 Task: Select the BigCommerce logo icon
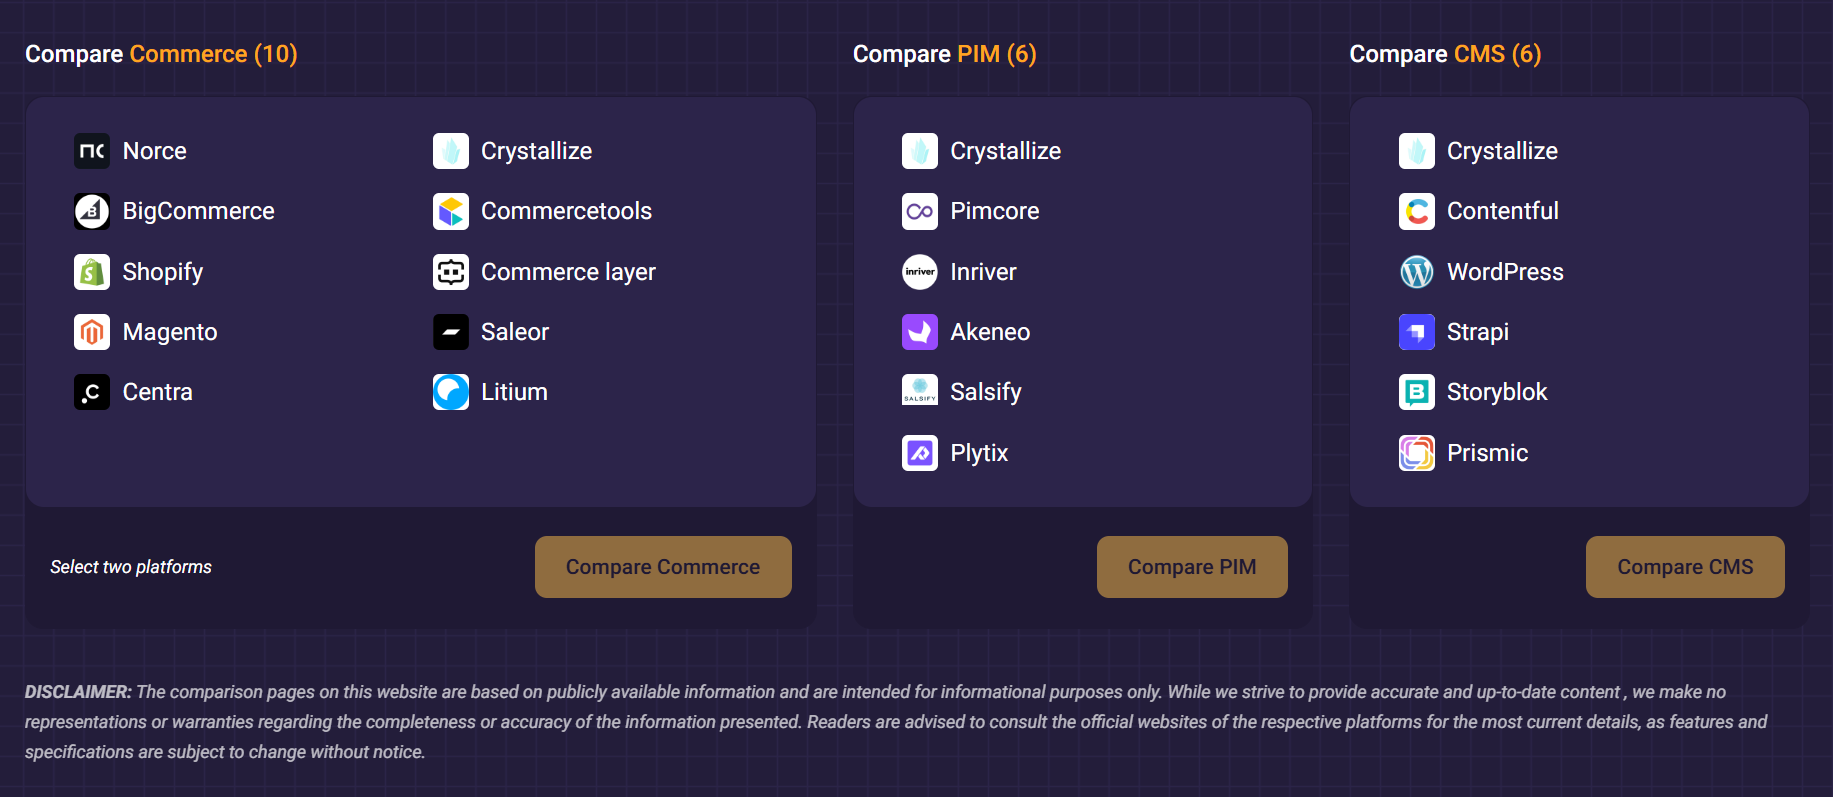92,211
